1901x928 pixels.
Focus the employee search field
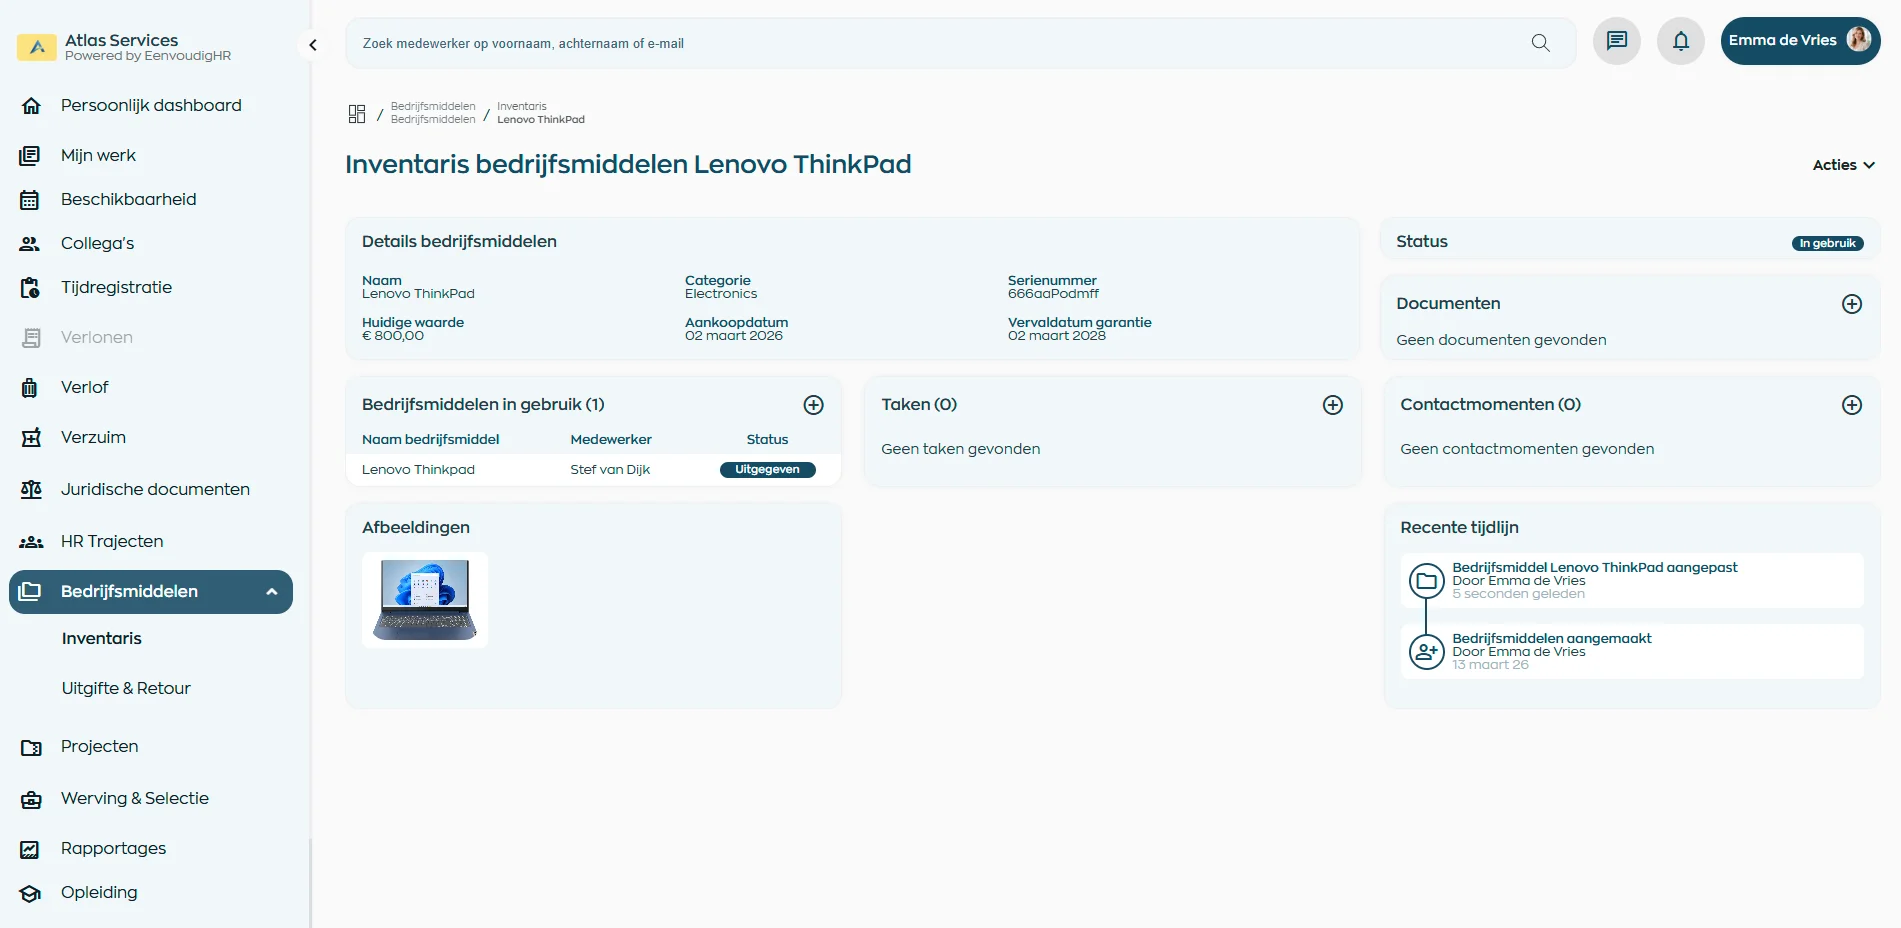[x=930, y=43]
